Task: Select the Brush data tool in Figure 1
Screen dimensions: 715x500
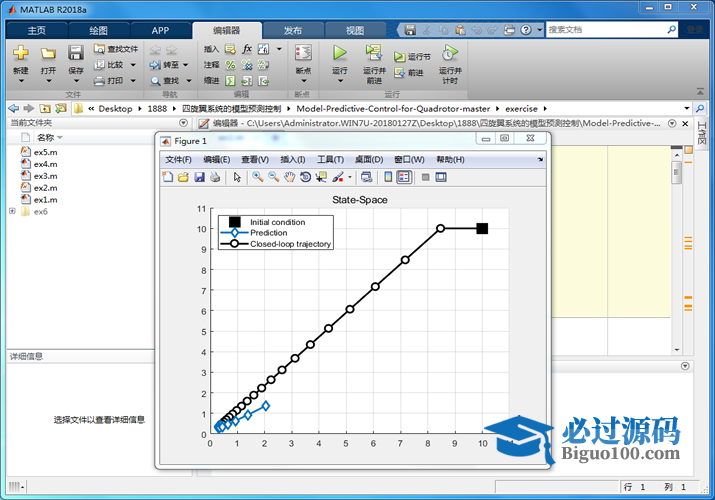Action: (x=338, y=177)
